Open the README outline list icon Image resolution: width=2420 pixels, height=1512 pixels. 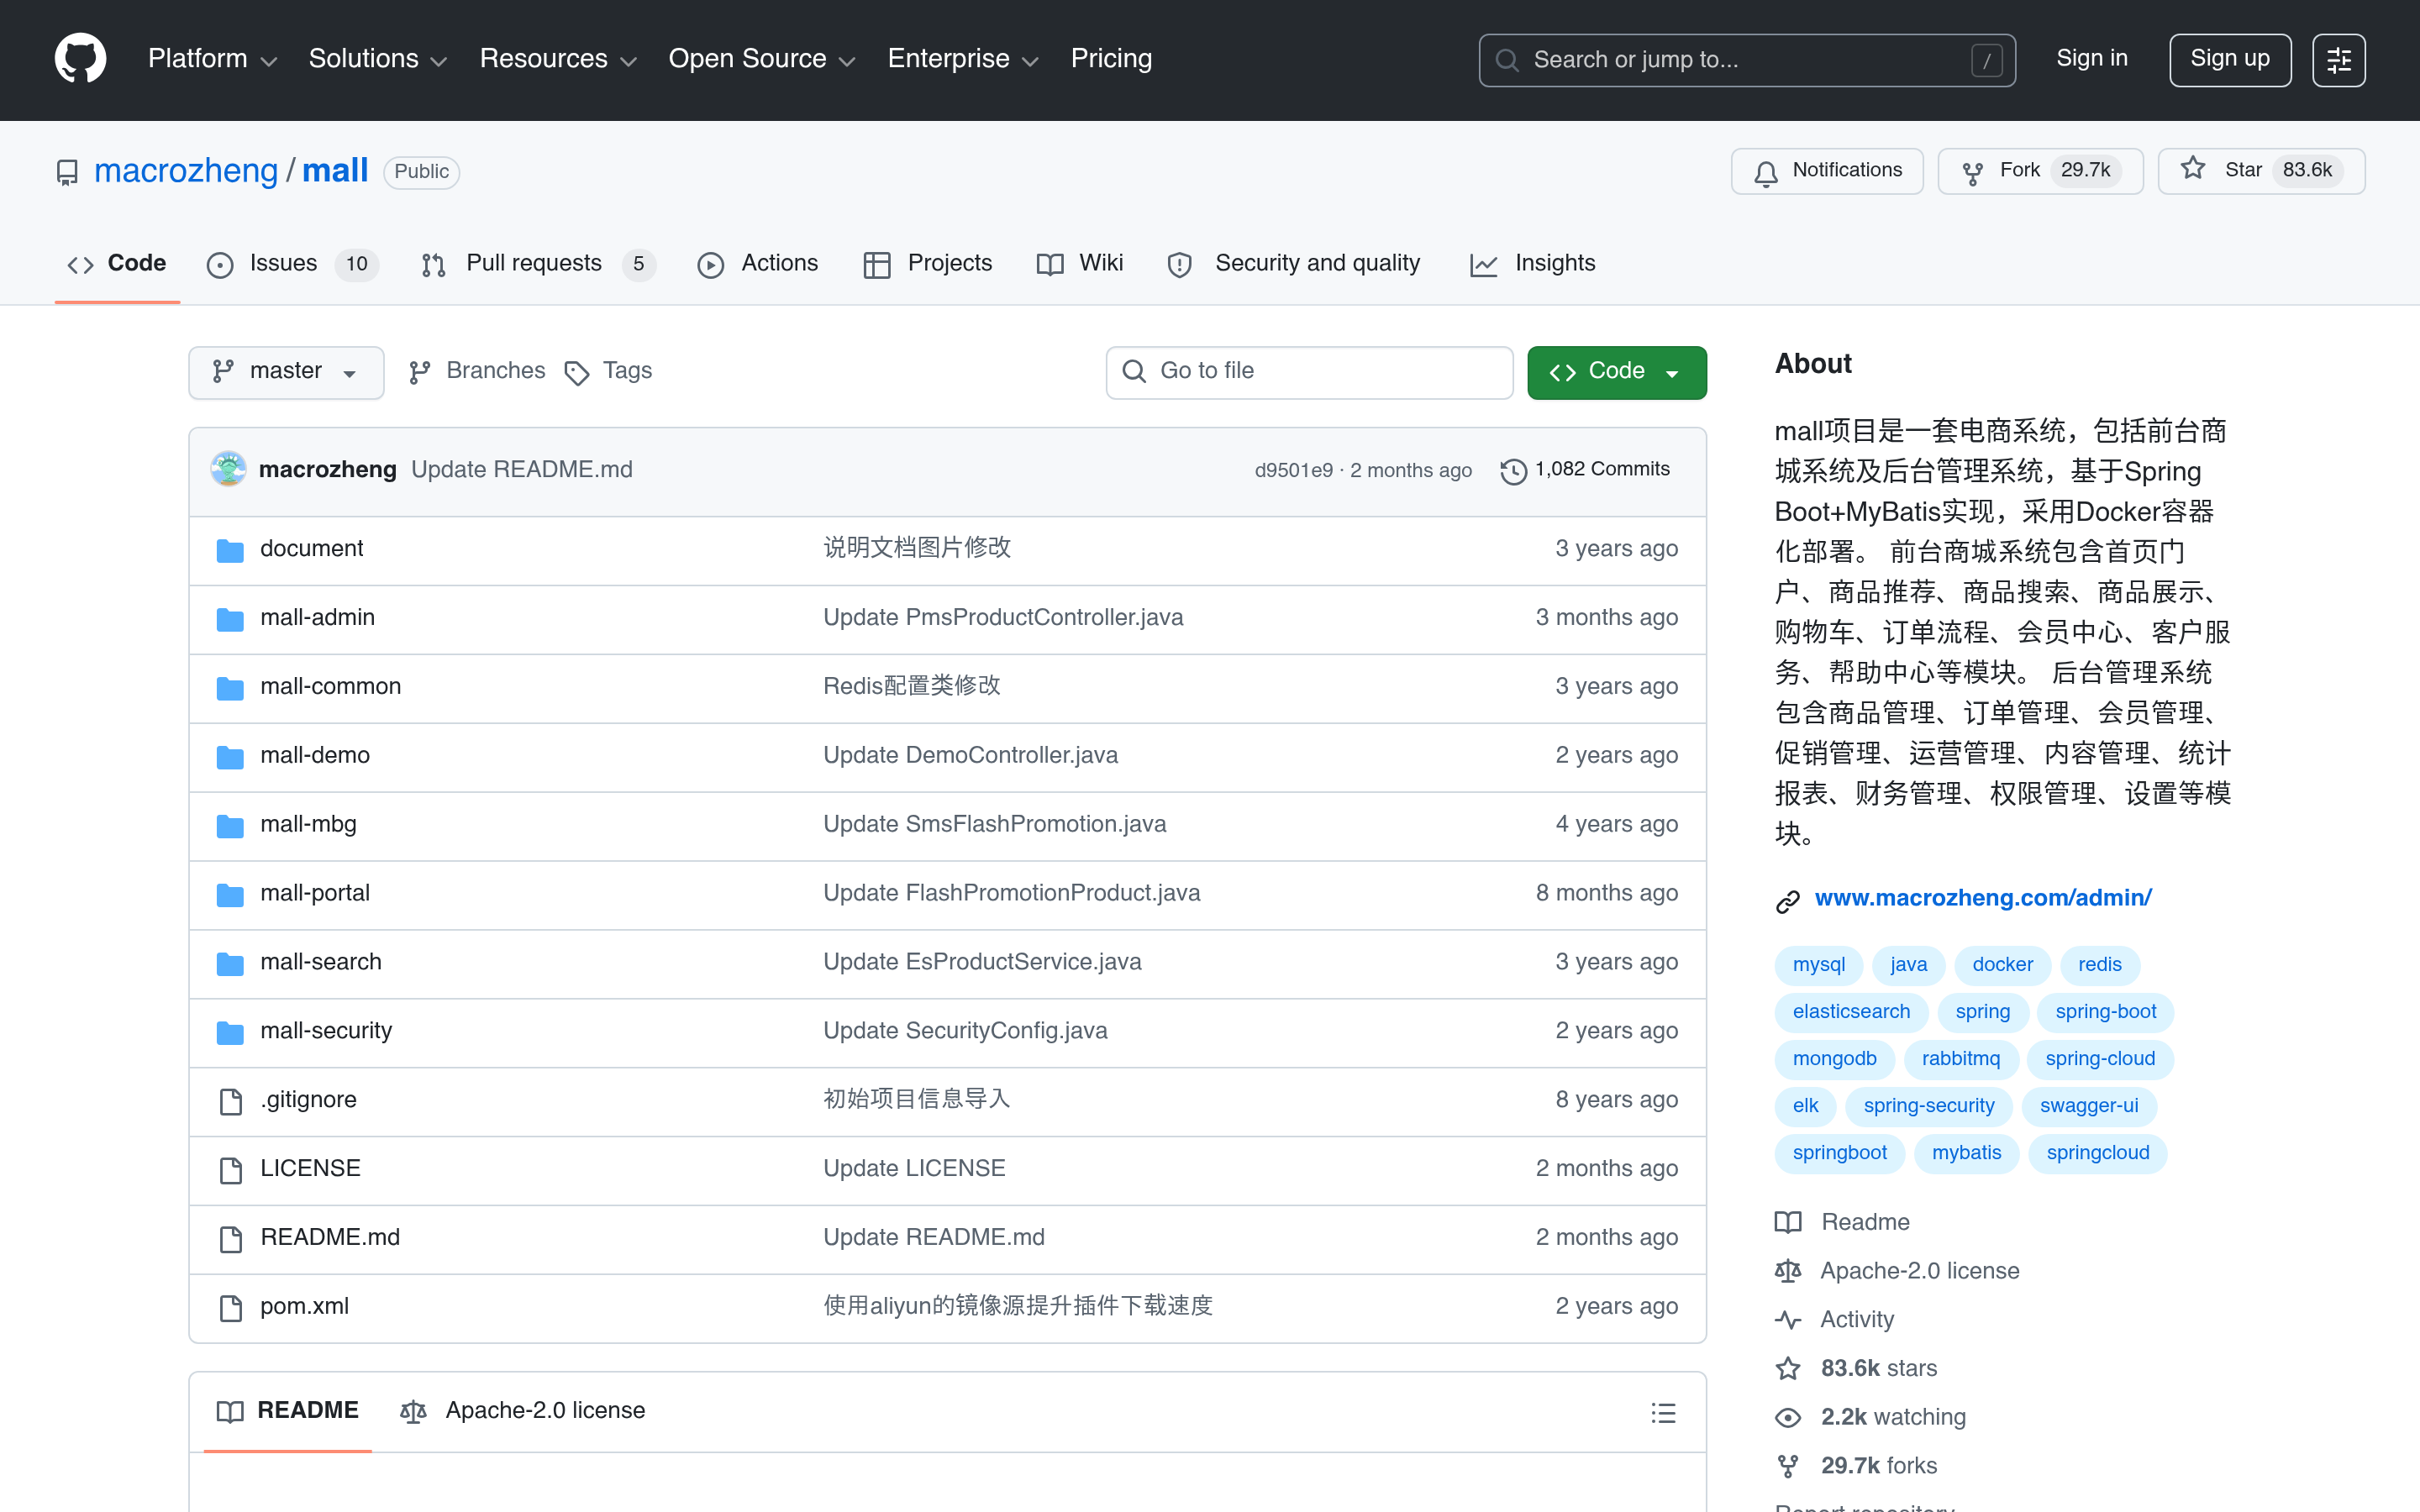(x=1663, y=1412)
